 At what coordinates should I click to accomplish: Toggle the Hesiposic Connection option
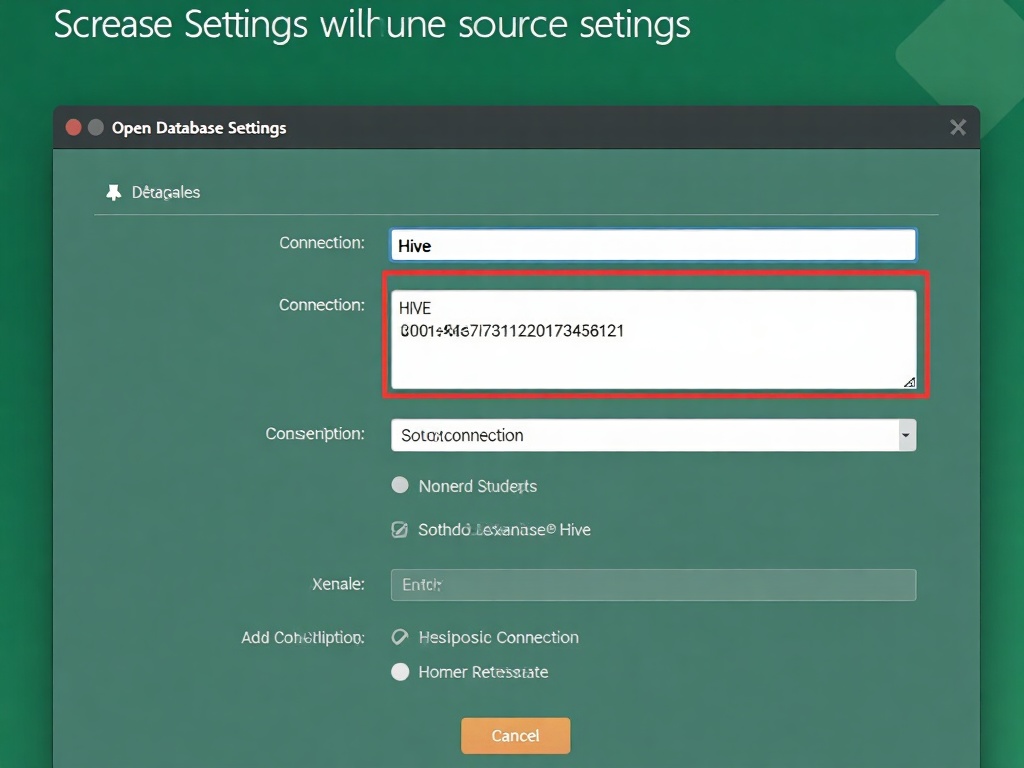point(400,637)
